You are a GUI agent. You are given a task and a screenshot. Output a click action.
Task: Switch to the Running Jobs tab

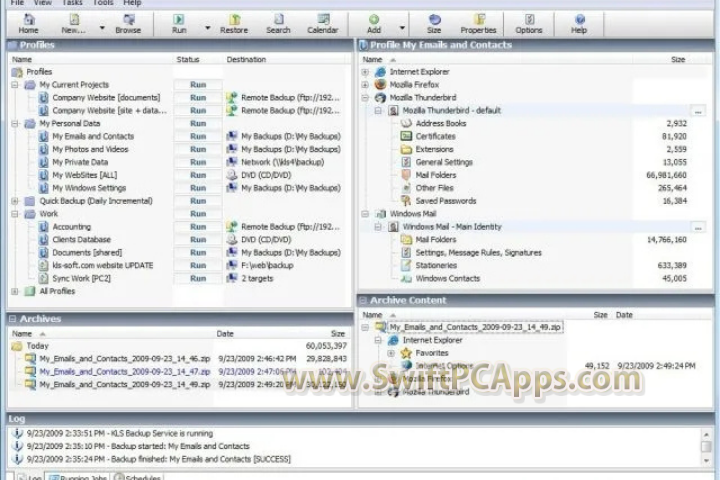[x=78, y=477]
